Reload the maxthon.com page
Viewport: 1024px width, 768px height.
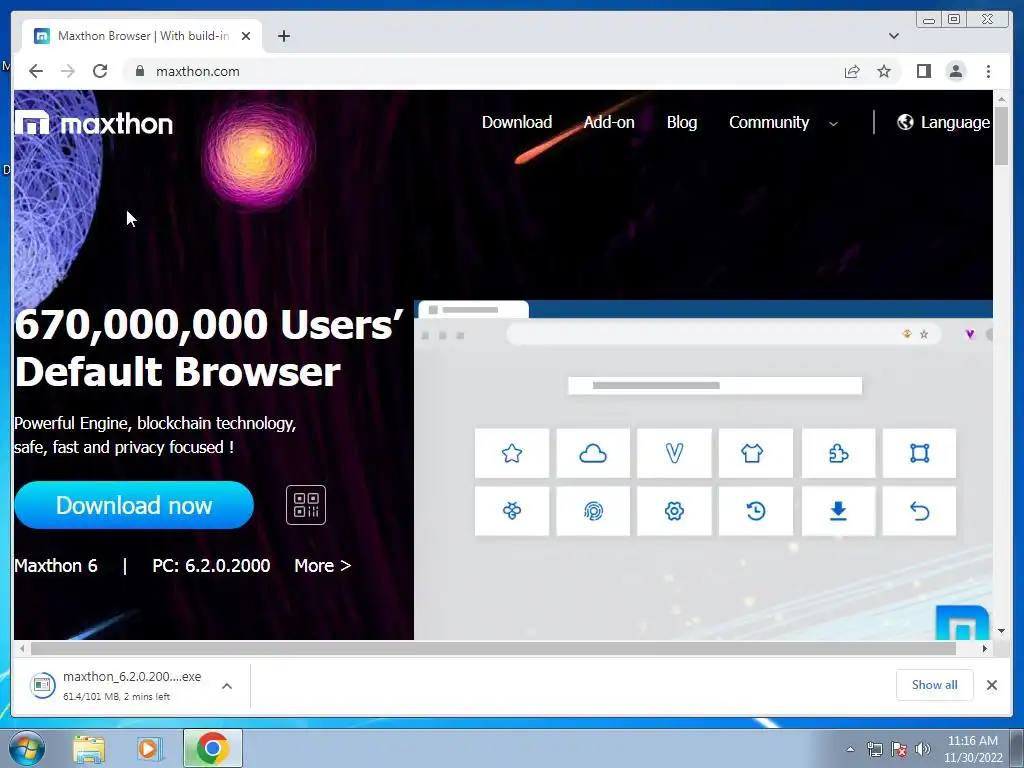(100, 71)
